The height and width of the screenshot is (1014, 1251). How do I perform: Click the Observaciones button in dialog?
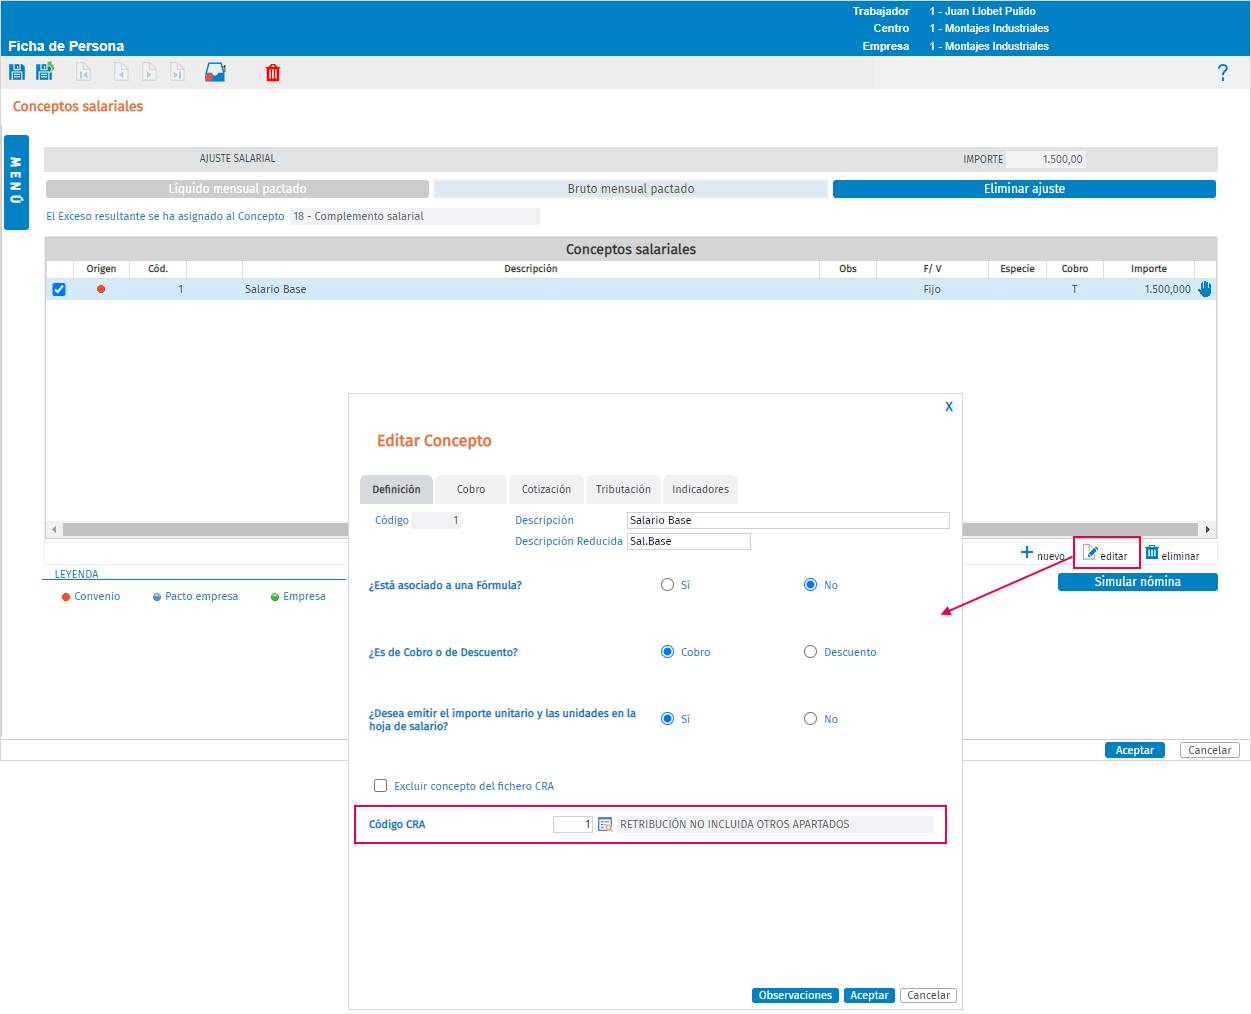point(795,995)
